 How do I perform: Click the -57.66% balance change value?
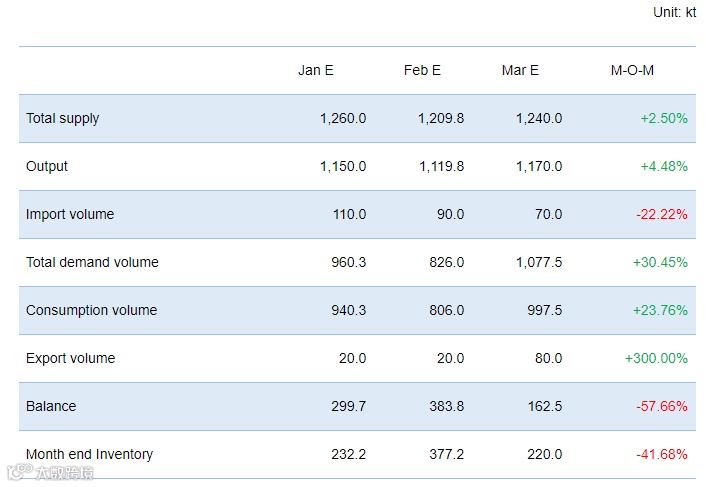(x=661, y=406)
